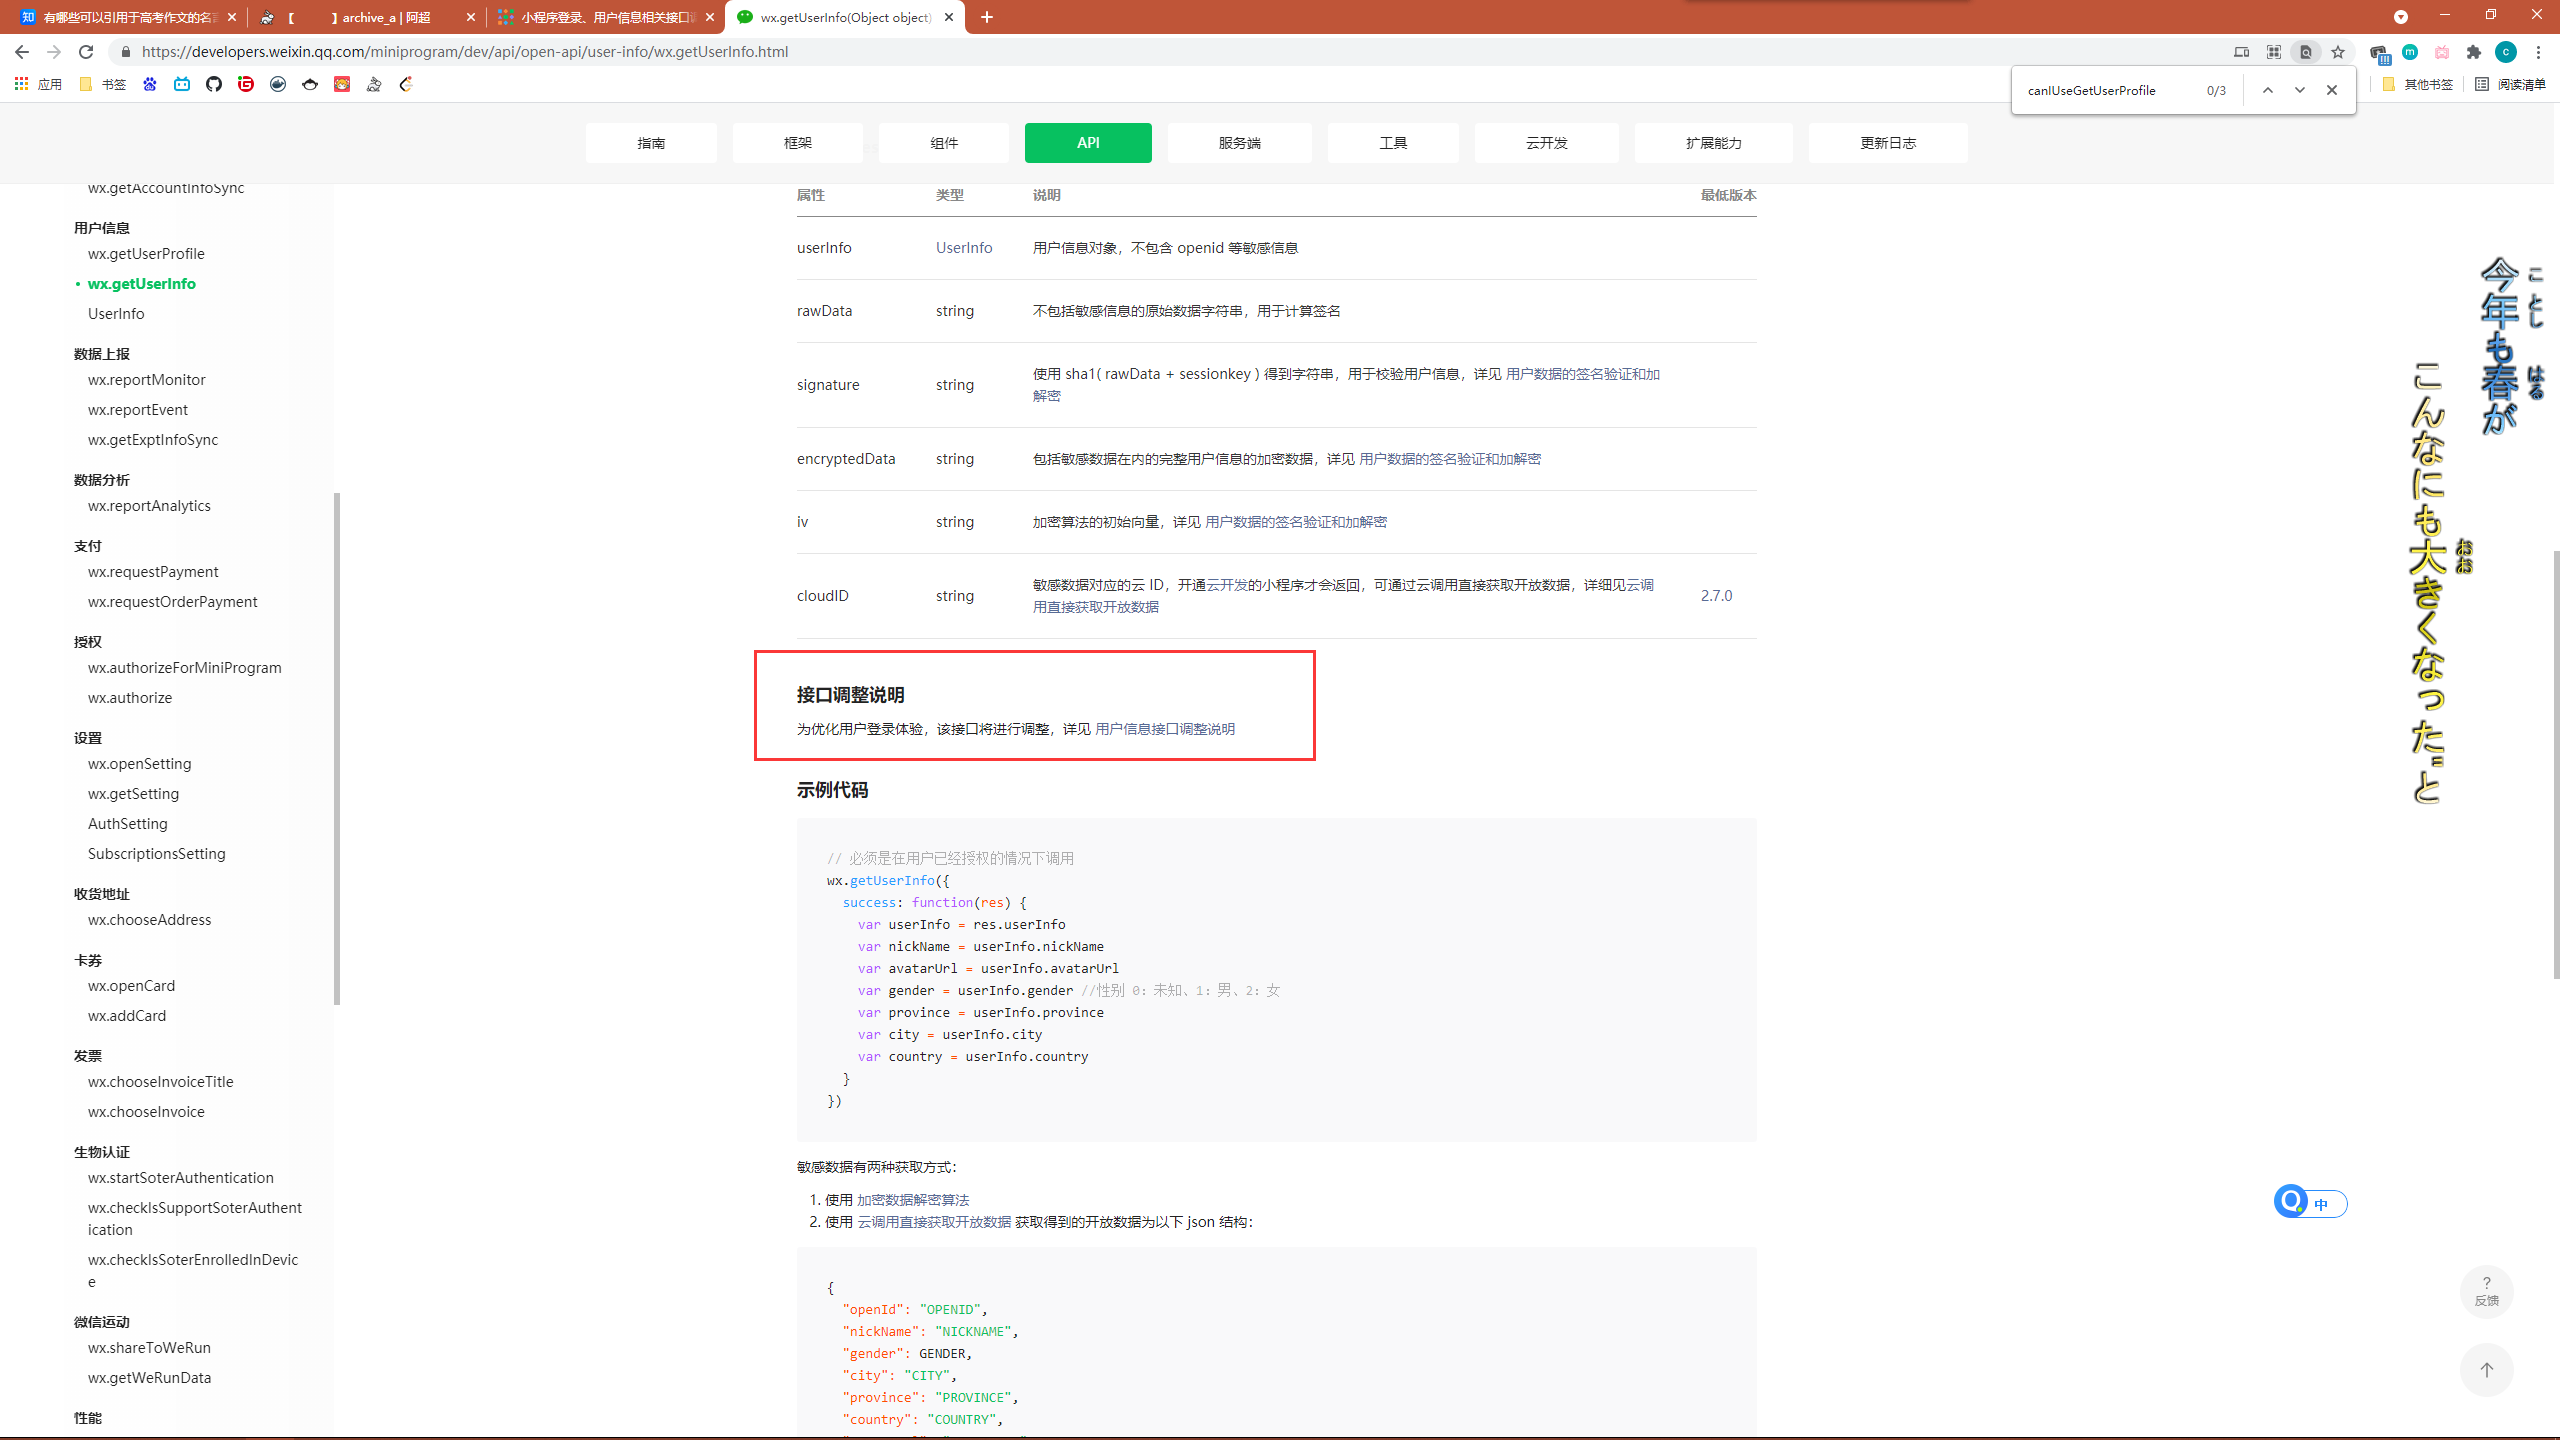This screenshot has height=1440, width=2560.
Task: Bookmark this page with star icon
Action: tap(2338, 52)
